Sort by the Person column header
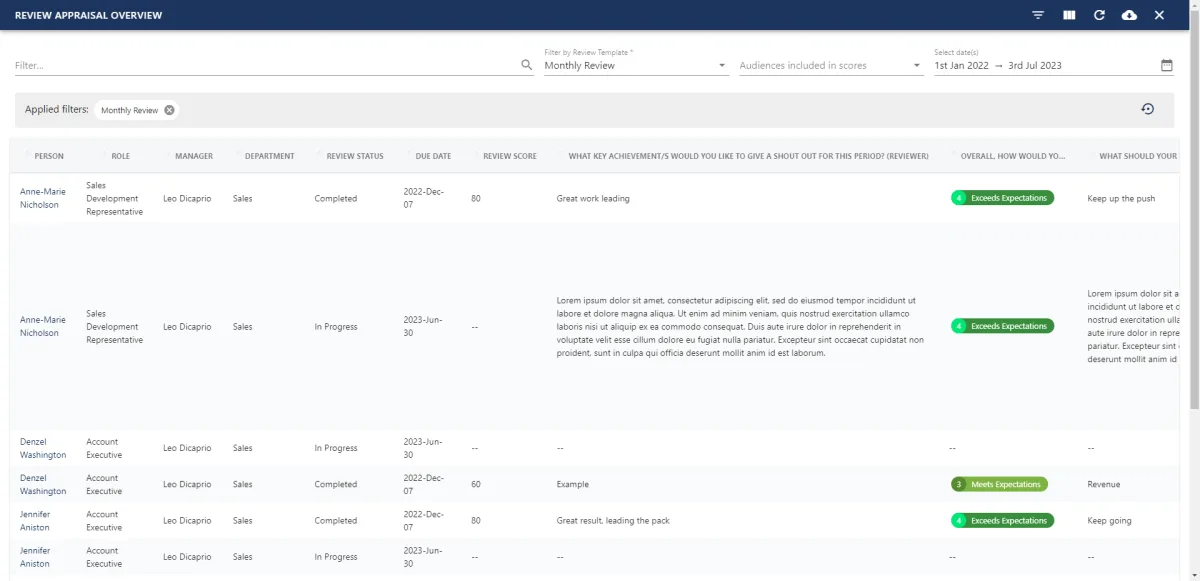The width and height of the screenshot is (1200, 581). pos(49,156)
